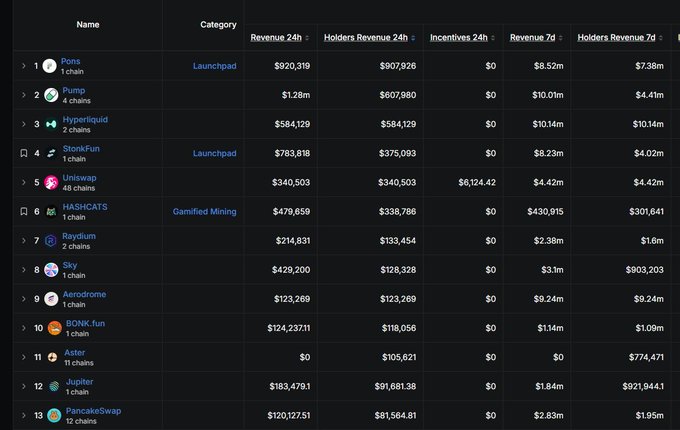This screenshot has width=680, height=430.
Task: Click the $430,915 seven-day revenue for HASHCATS
Action: point(545,212)
